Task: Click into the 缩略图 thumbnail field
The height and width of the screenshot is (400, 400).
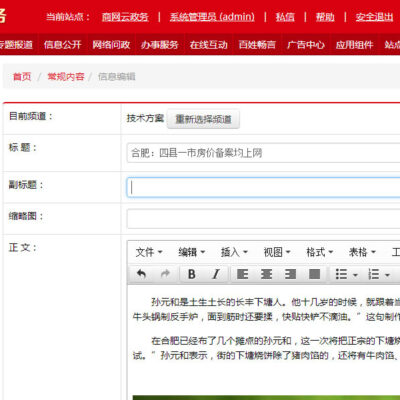Action: click(263, 219)
